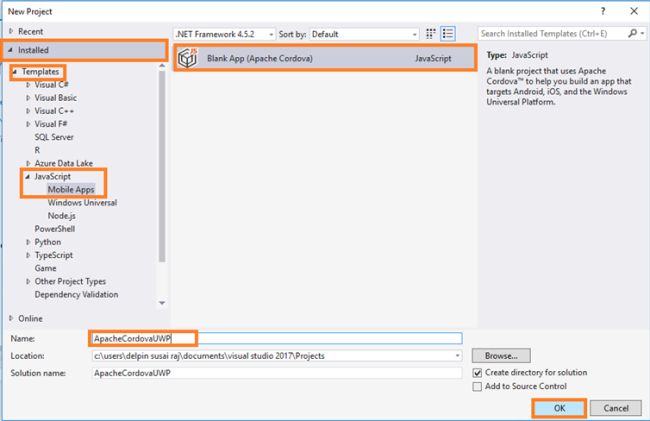650x421 pixels.
Task: Select Python template category
Action: [x=48, y=242]
